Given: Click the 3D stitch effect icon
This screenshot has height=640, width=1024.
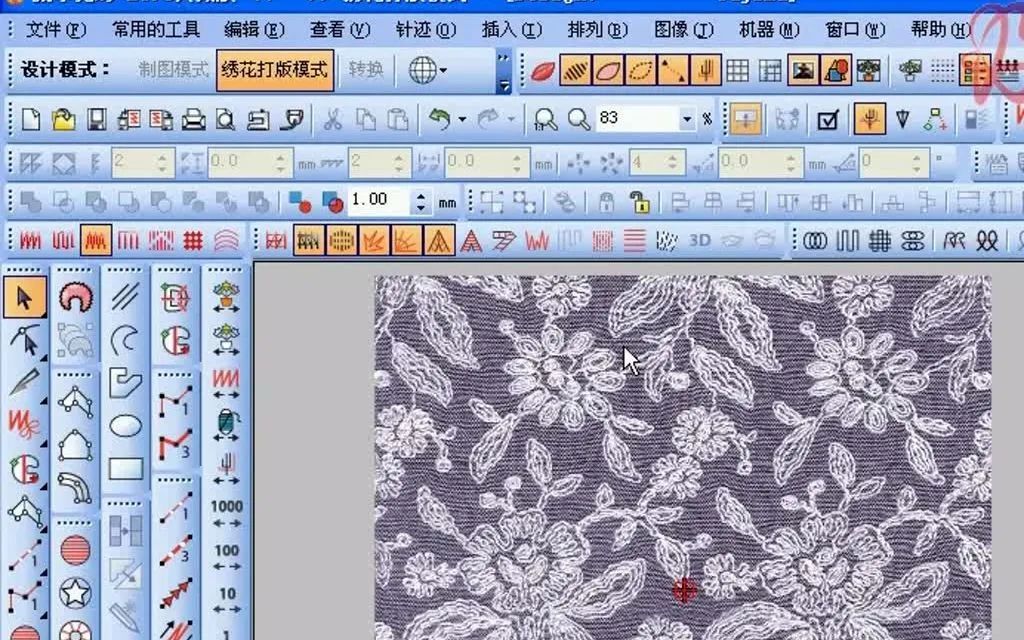Looking at the screenshot, I should tap(699, 241).
